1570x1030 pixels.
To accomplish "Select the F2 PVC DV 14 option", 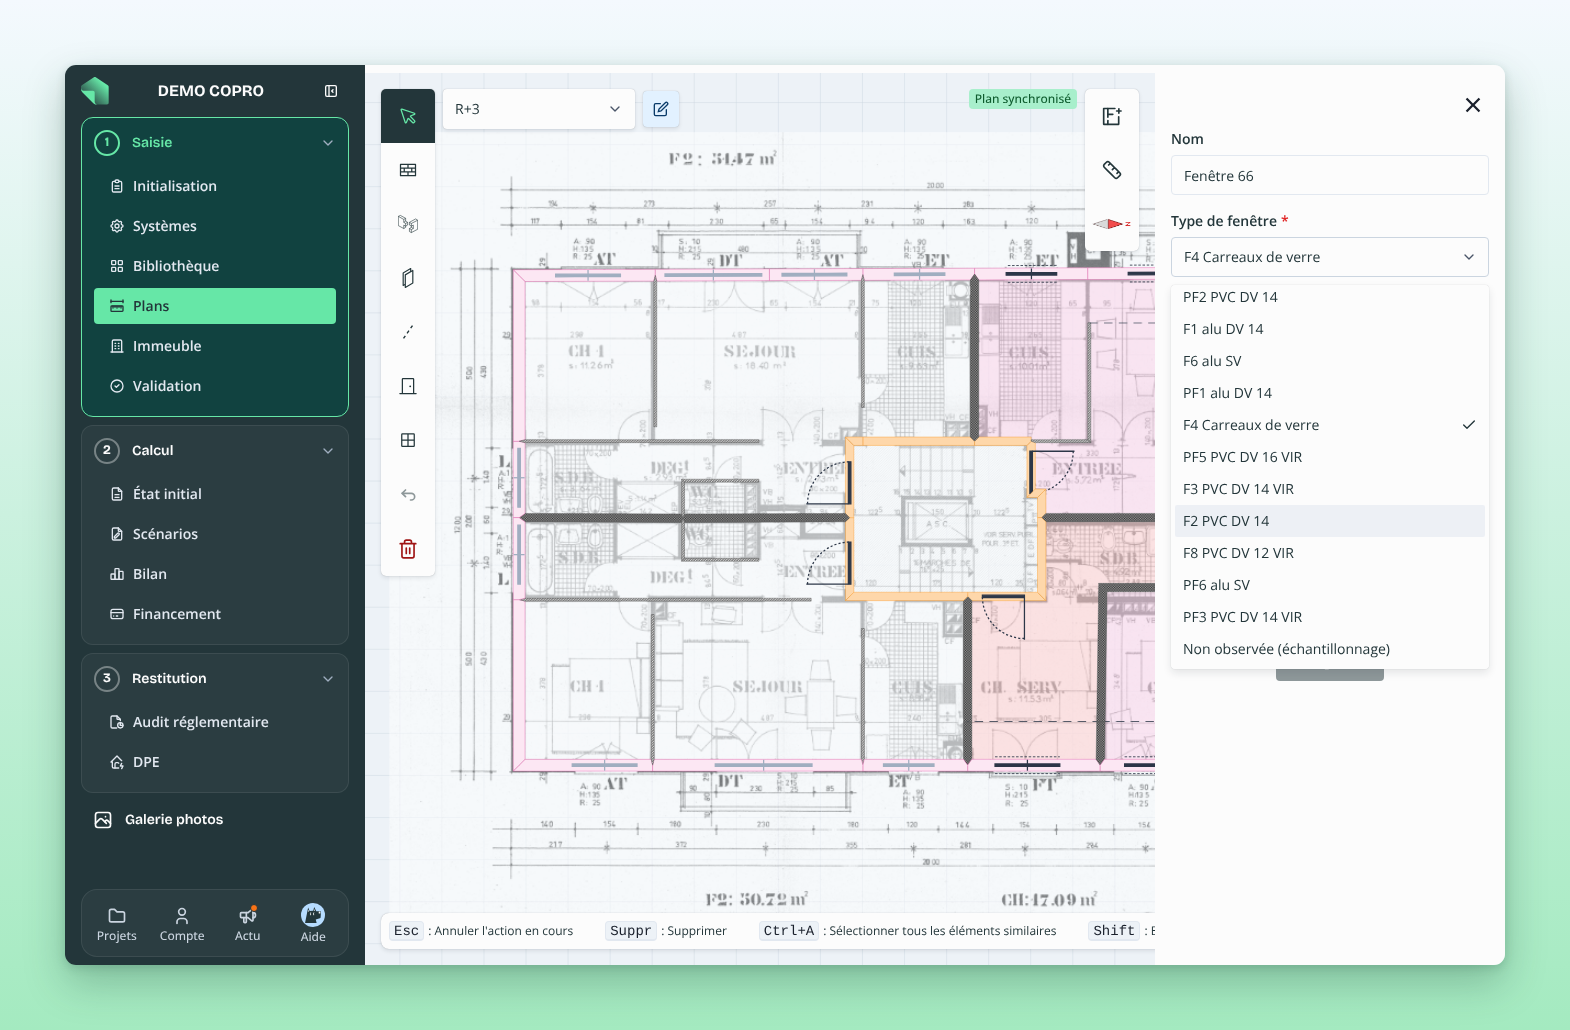I will (x=1330, y=521).
